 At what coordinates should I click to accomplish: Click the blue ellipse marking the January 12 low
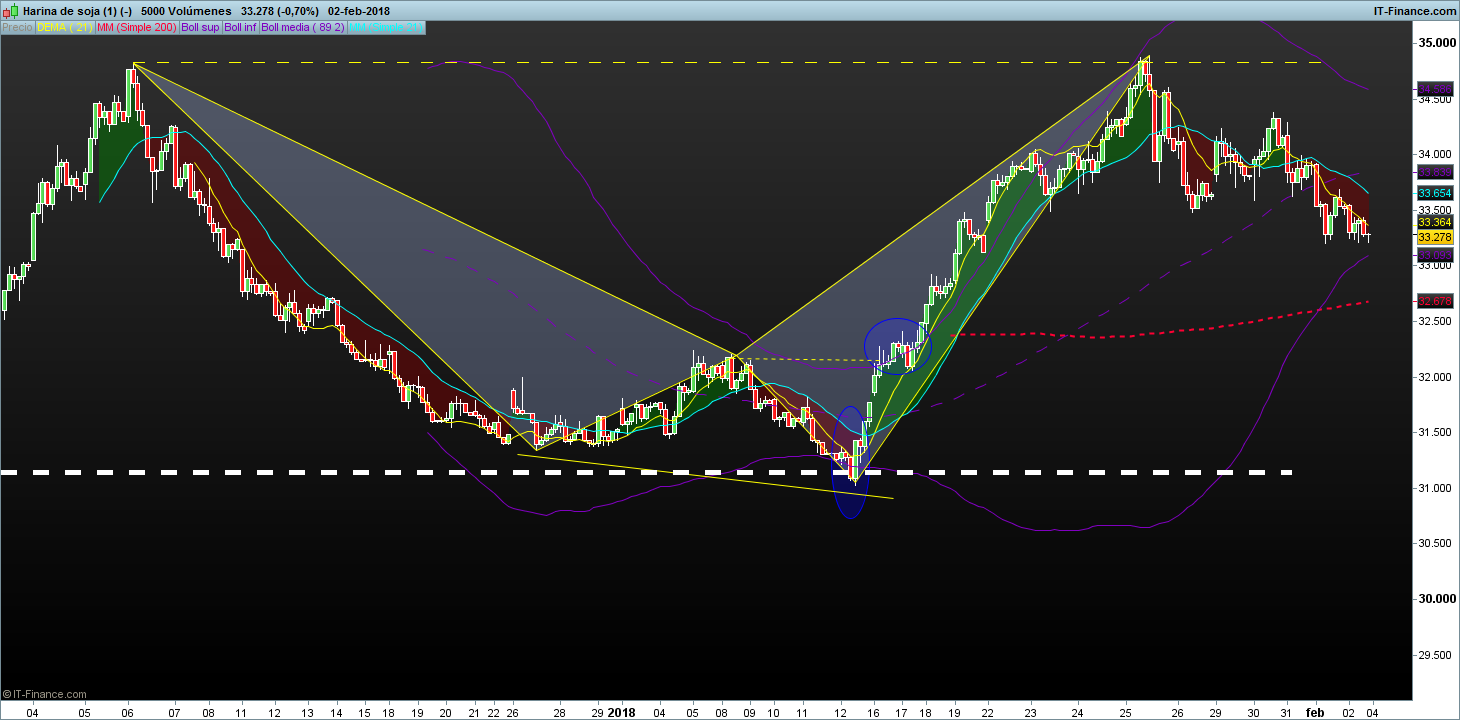pos(849,462)
